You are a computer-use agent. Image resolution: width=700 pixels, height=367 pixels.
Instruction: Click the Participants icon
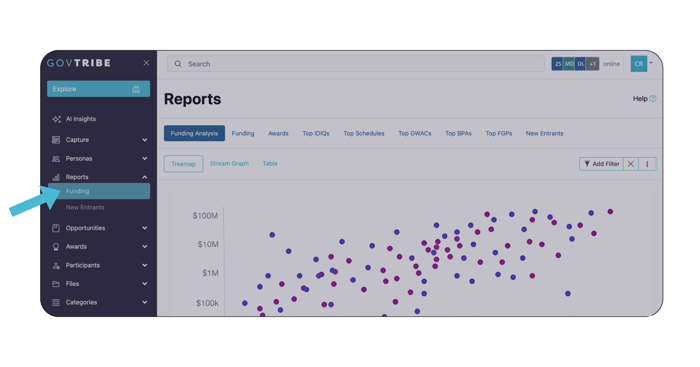[x=56, y=266]
